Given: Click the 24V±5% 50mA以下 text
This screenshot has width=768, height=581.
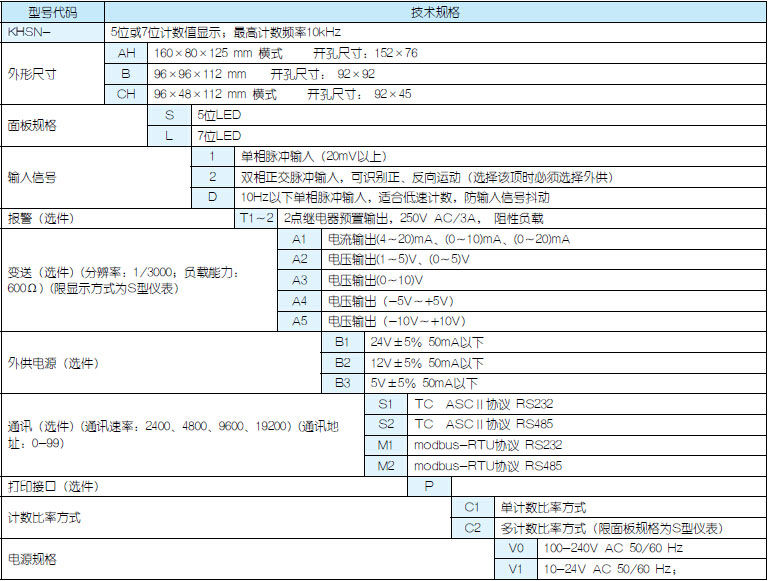Looking at the screenshot, I should [x=427, y=342].
